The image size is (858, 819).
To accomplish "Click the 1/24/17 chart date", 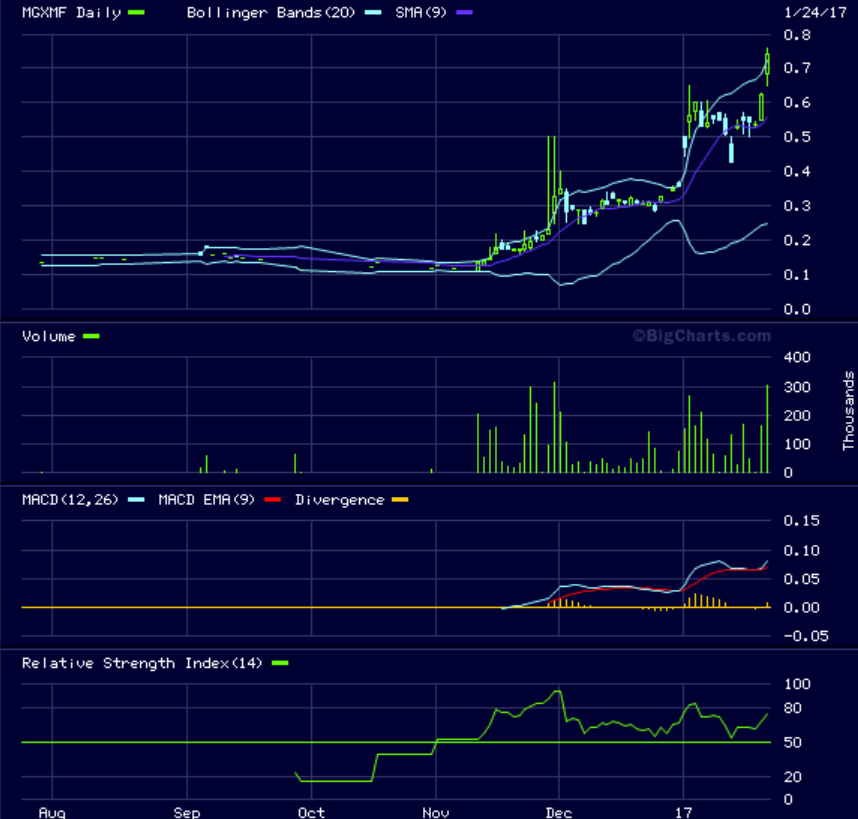I will tap(815, 13).
